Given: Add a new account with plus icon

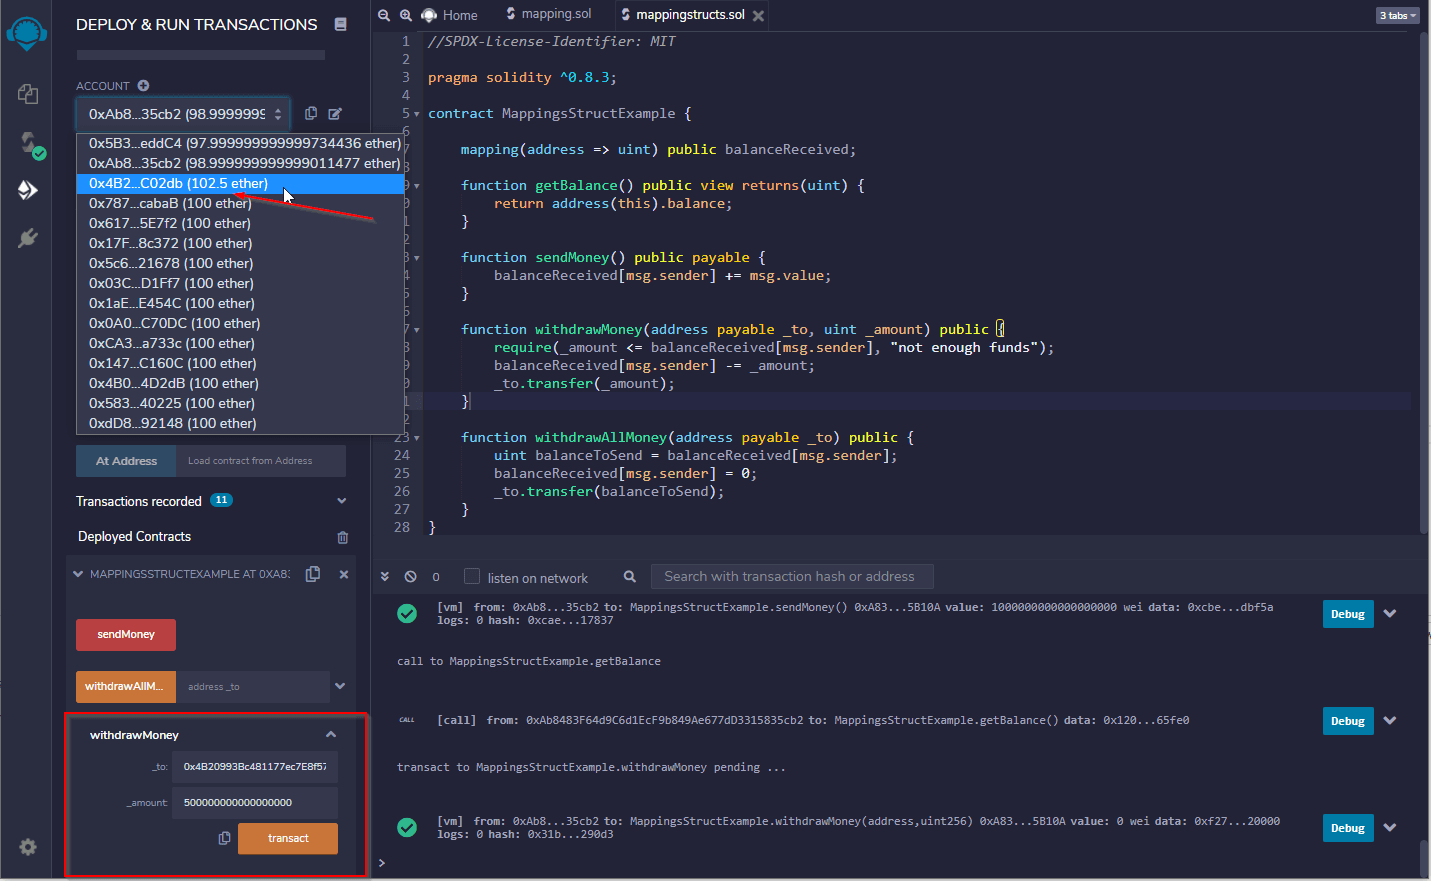Looking at the screenshot, I should click(x=143, y=86).
